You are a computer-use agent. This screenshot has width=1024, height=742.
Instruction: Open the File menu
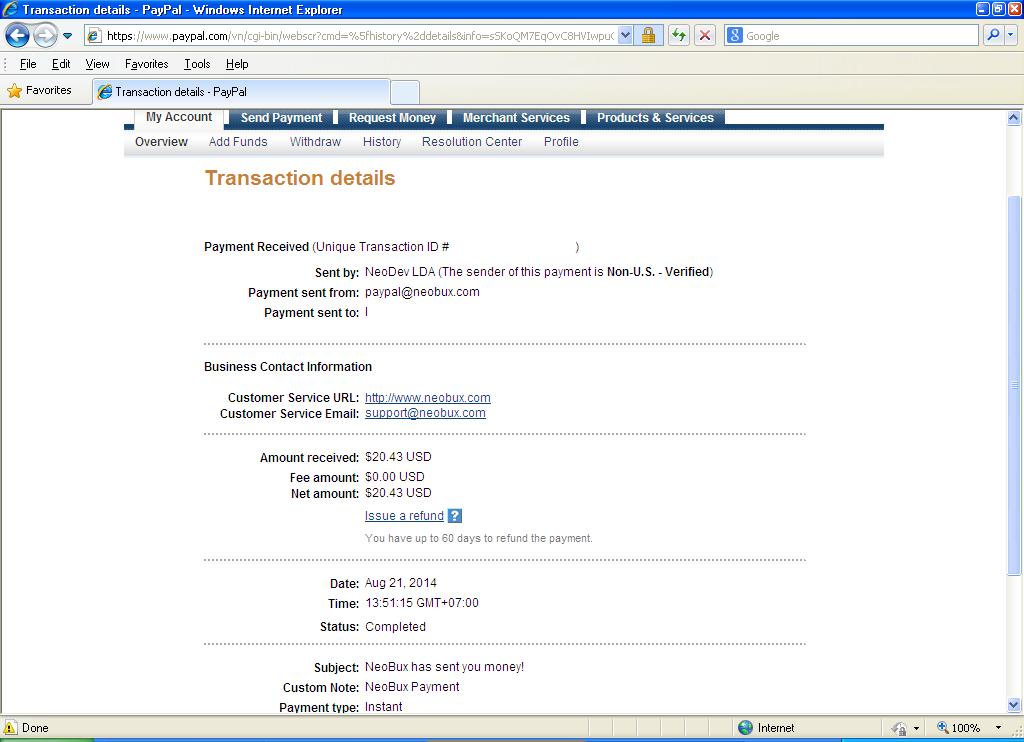(28, 64)
